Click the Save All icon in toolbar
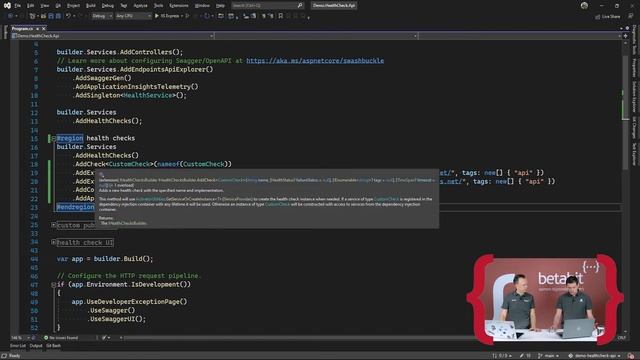 (58, 16)
